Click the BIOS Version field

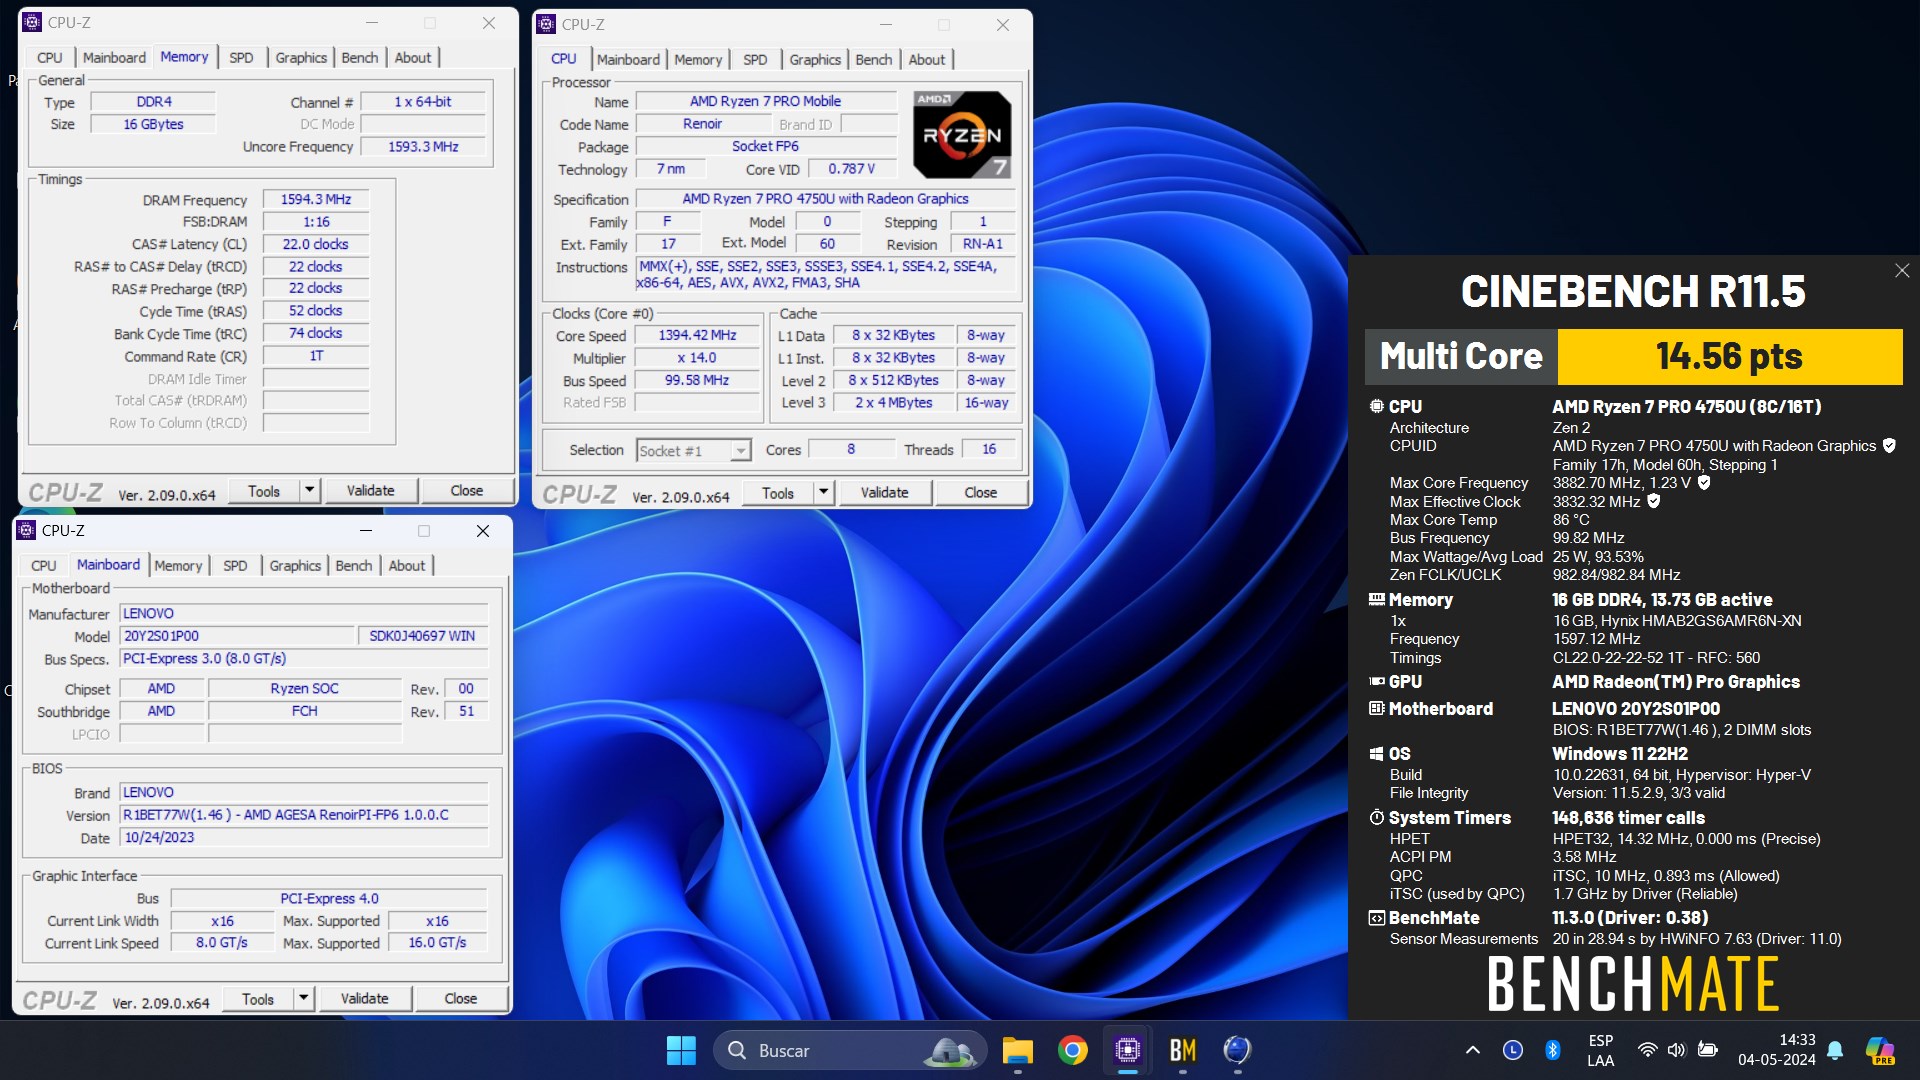click(304, 815)
